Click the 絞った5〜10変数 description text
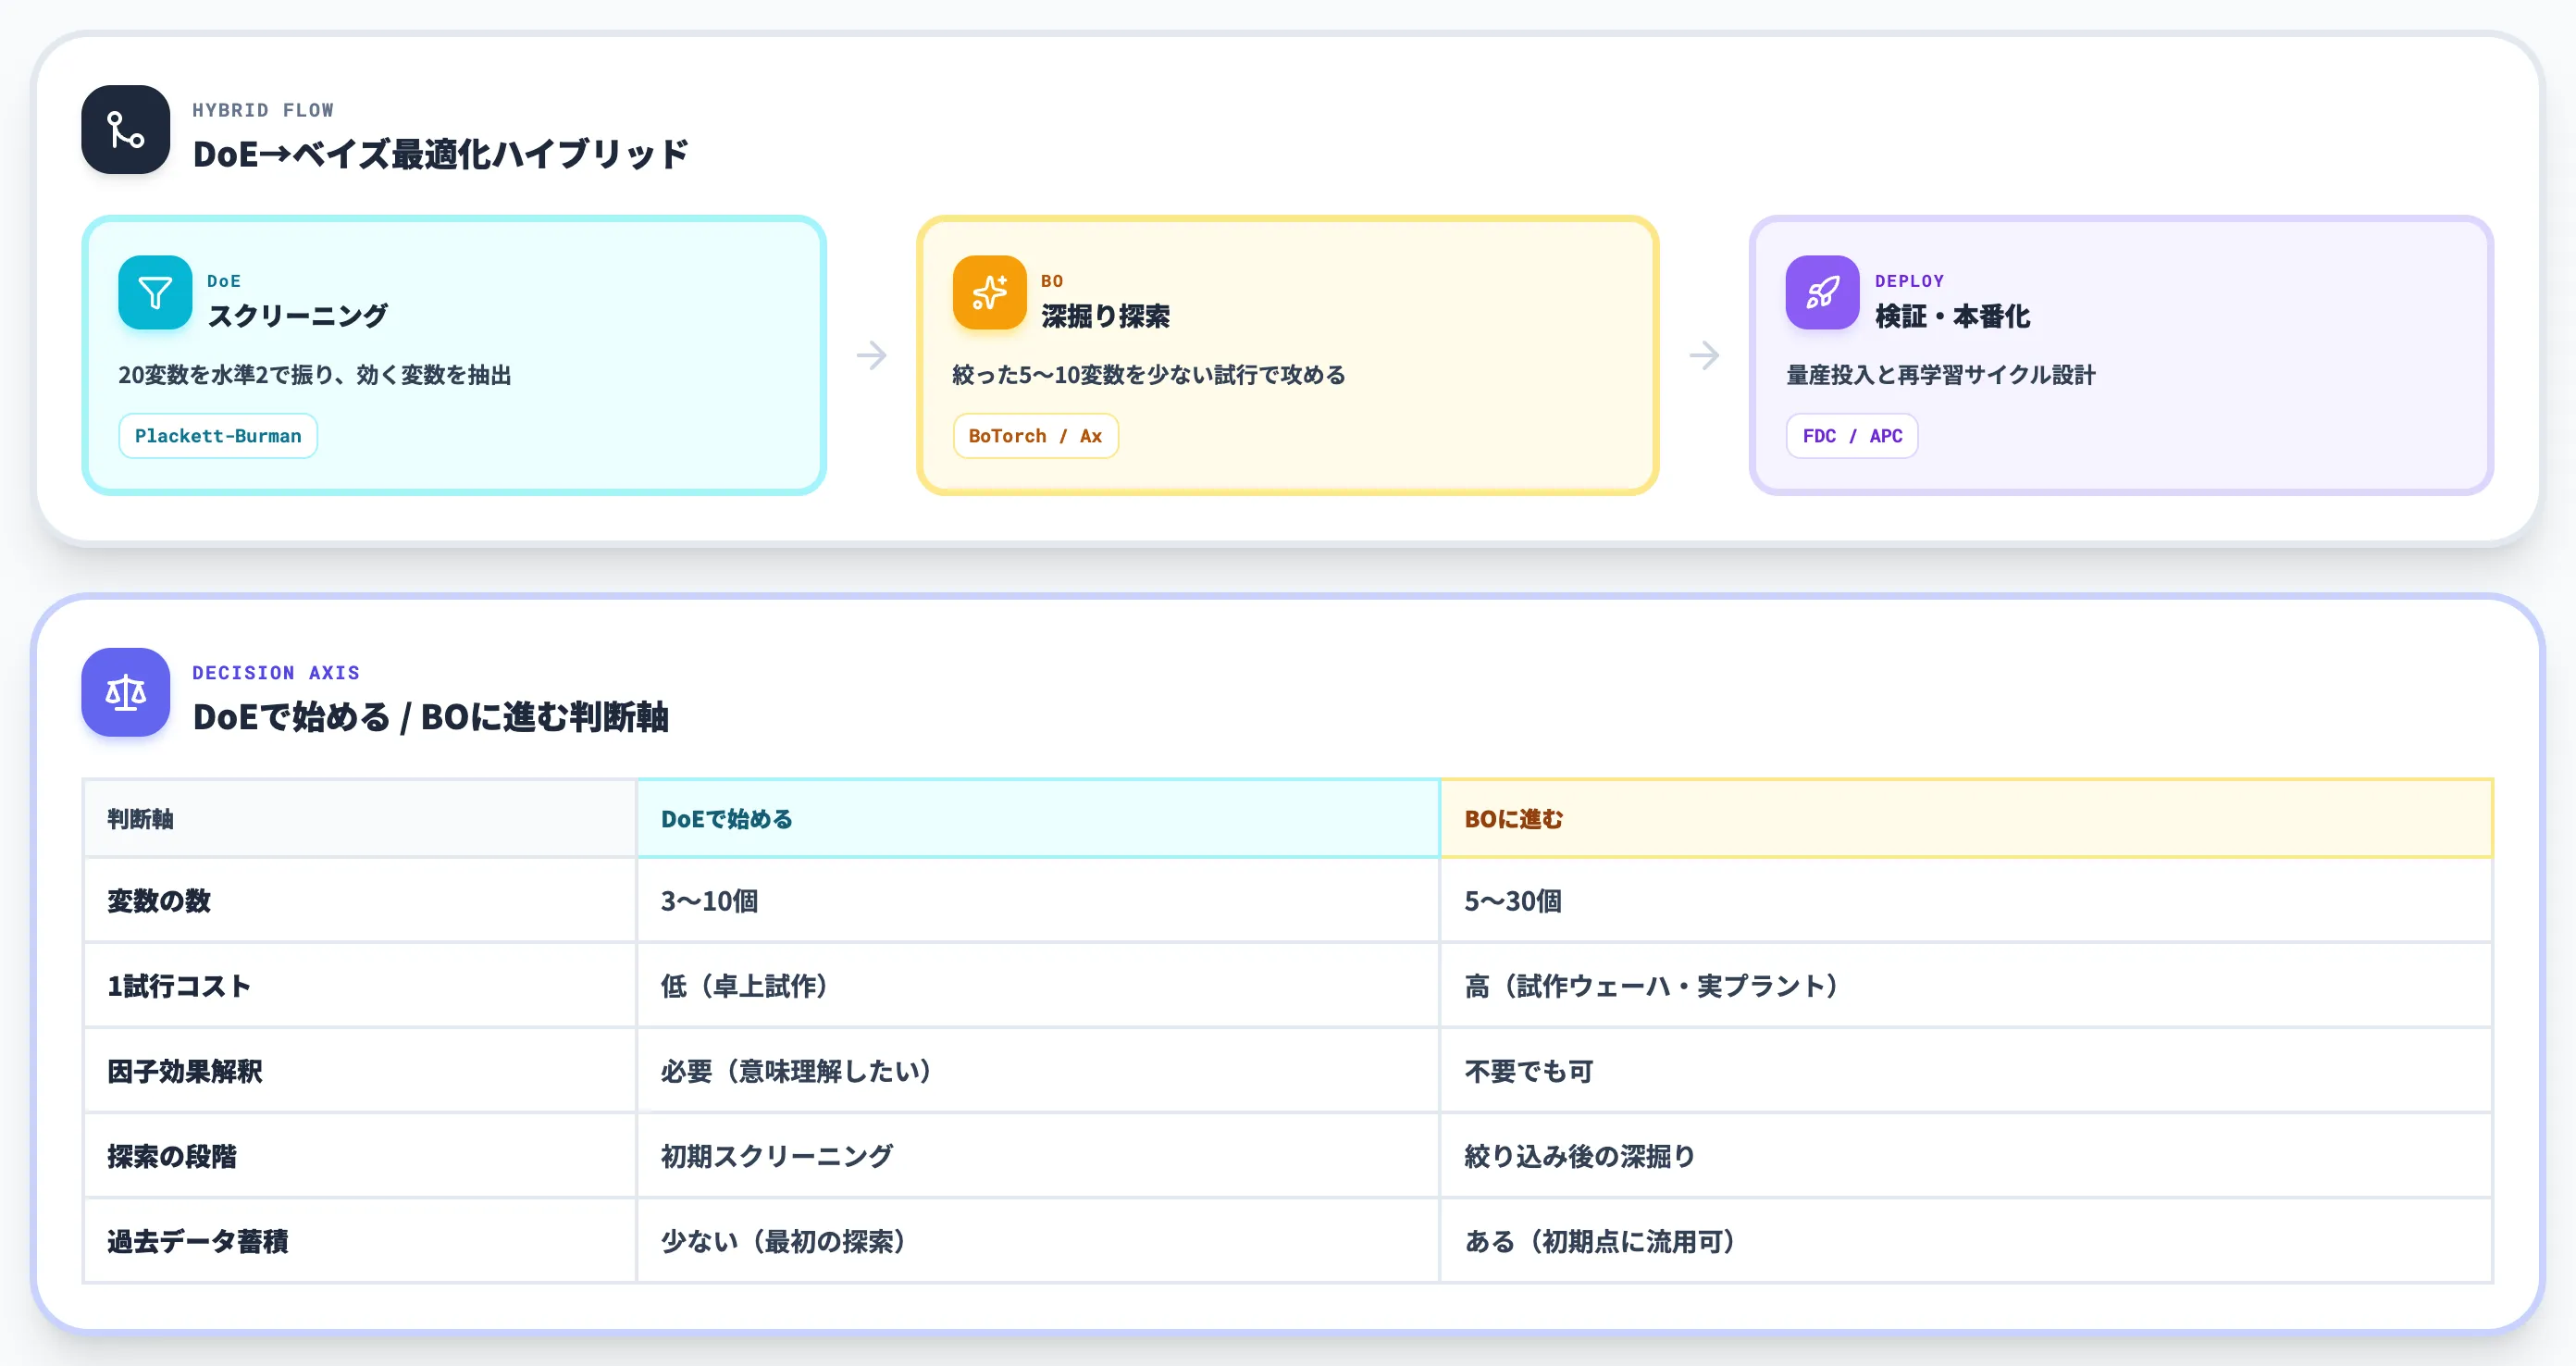This screenshot has width=2576, height=1366. click(x=1149, y=375)
